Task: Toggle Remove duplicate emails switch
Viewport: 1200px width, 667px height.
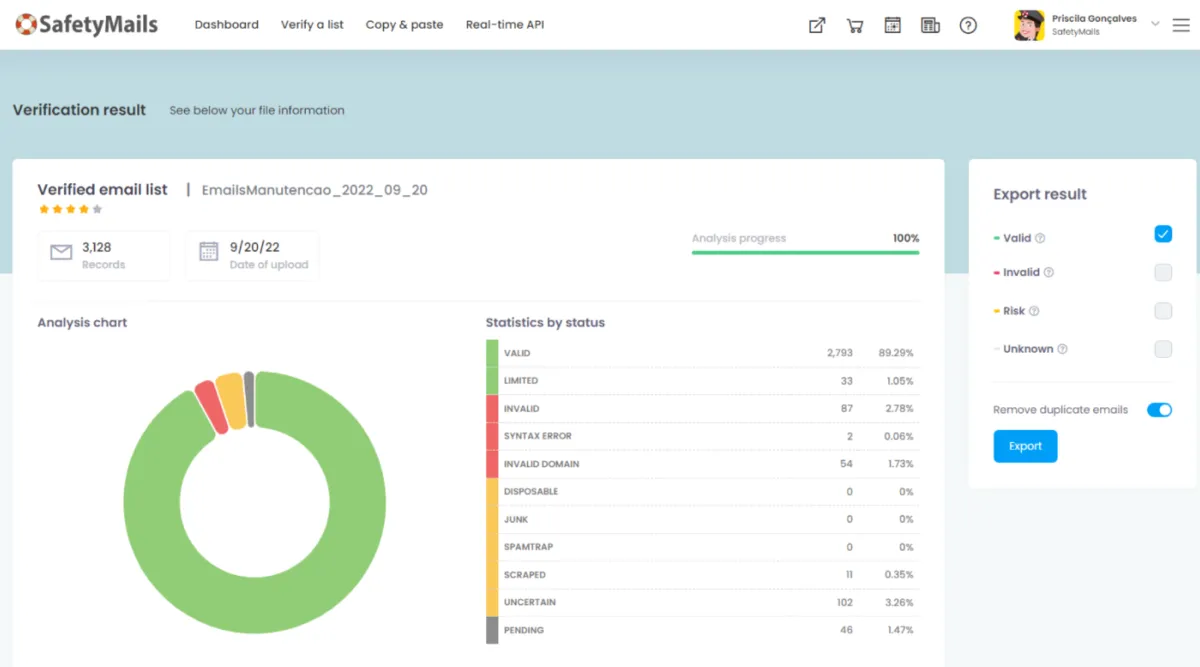Action: [x=1159, y=410]
